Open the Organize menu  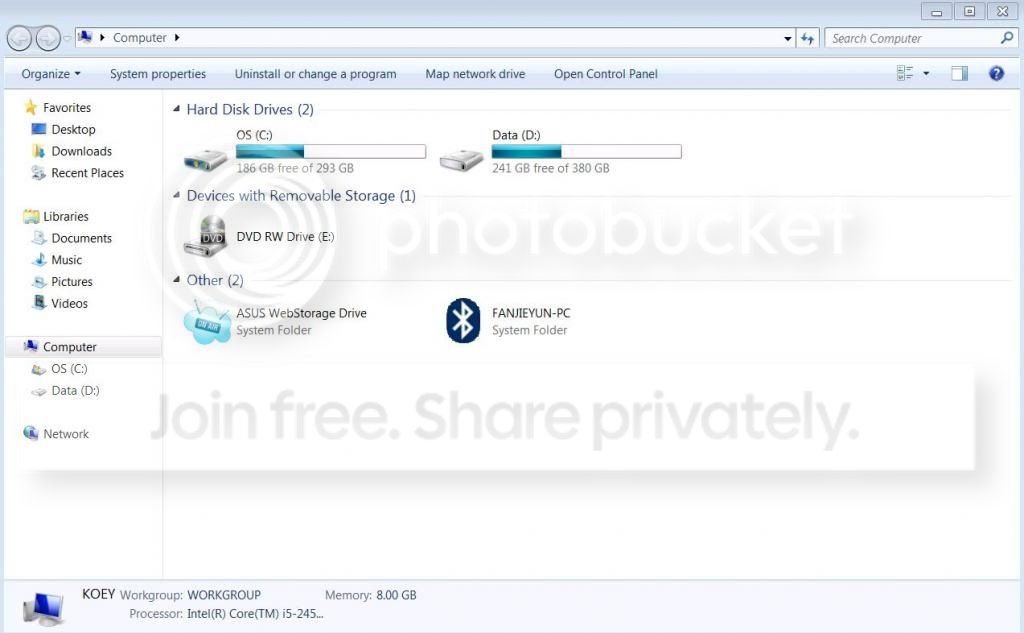(51, 74)
